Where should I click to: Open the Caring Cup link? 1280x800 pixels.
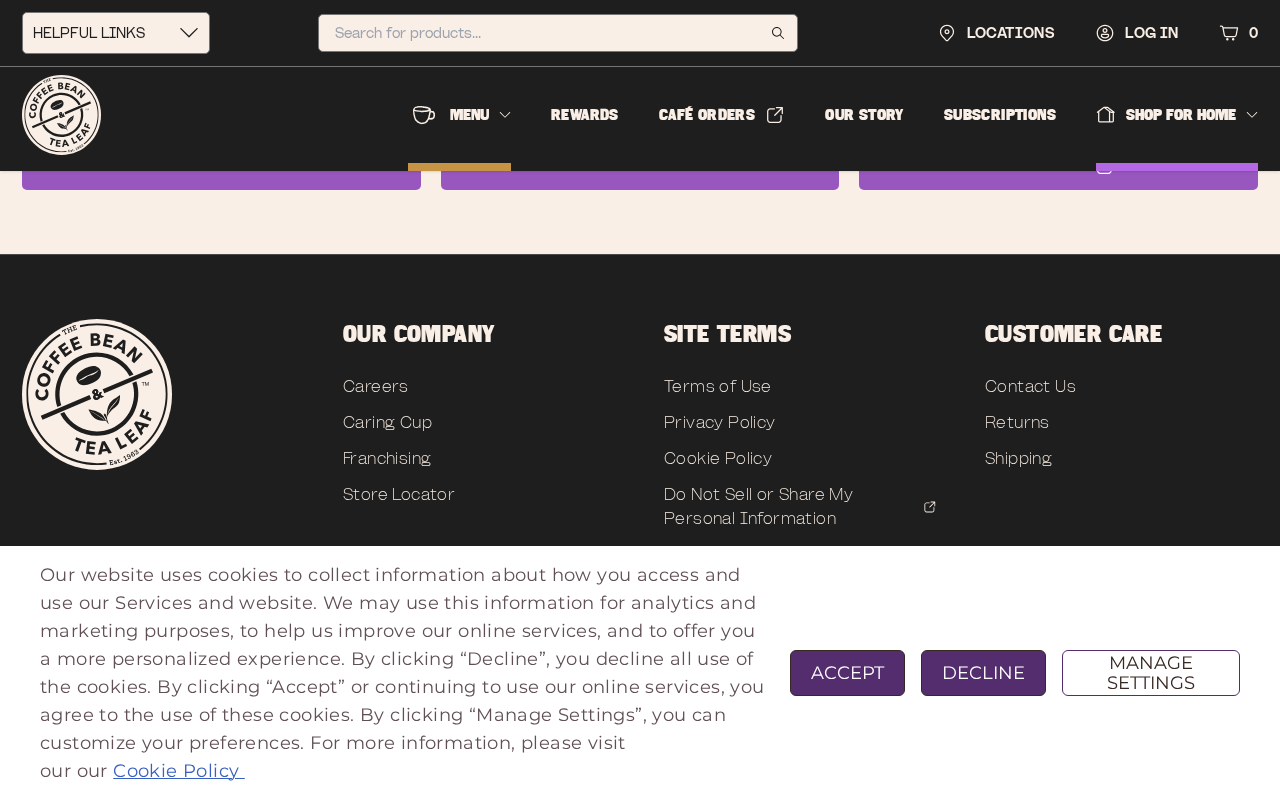tap(388, 423)
